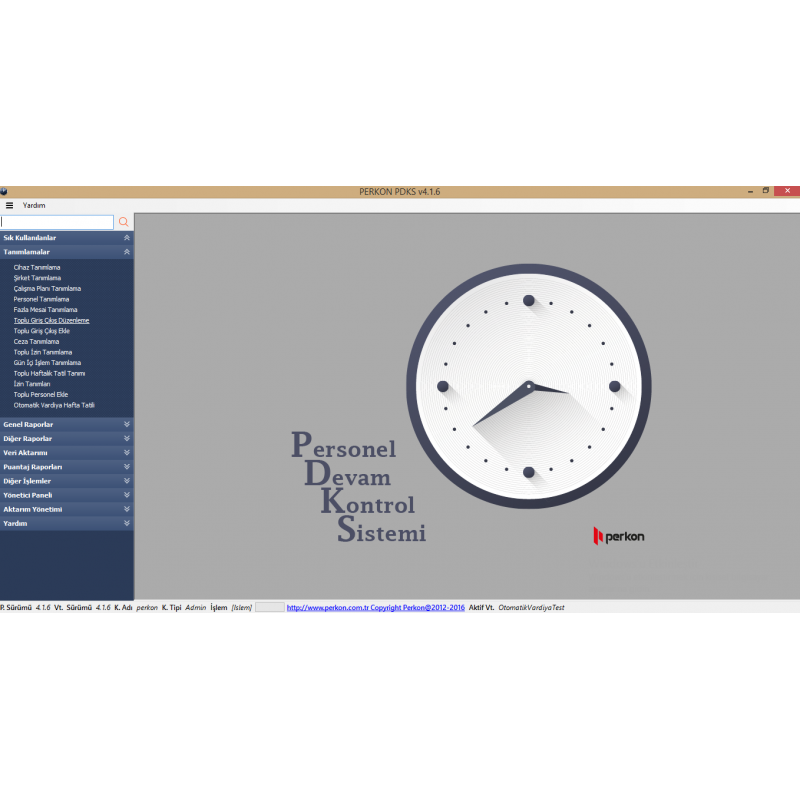The width and height of the screenshot is (800, 800).
Task: Expand the Veri Aktarımı section
Action: pos(67,453)
